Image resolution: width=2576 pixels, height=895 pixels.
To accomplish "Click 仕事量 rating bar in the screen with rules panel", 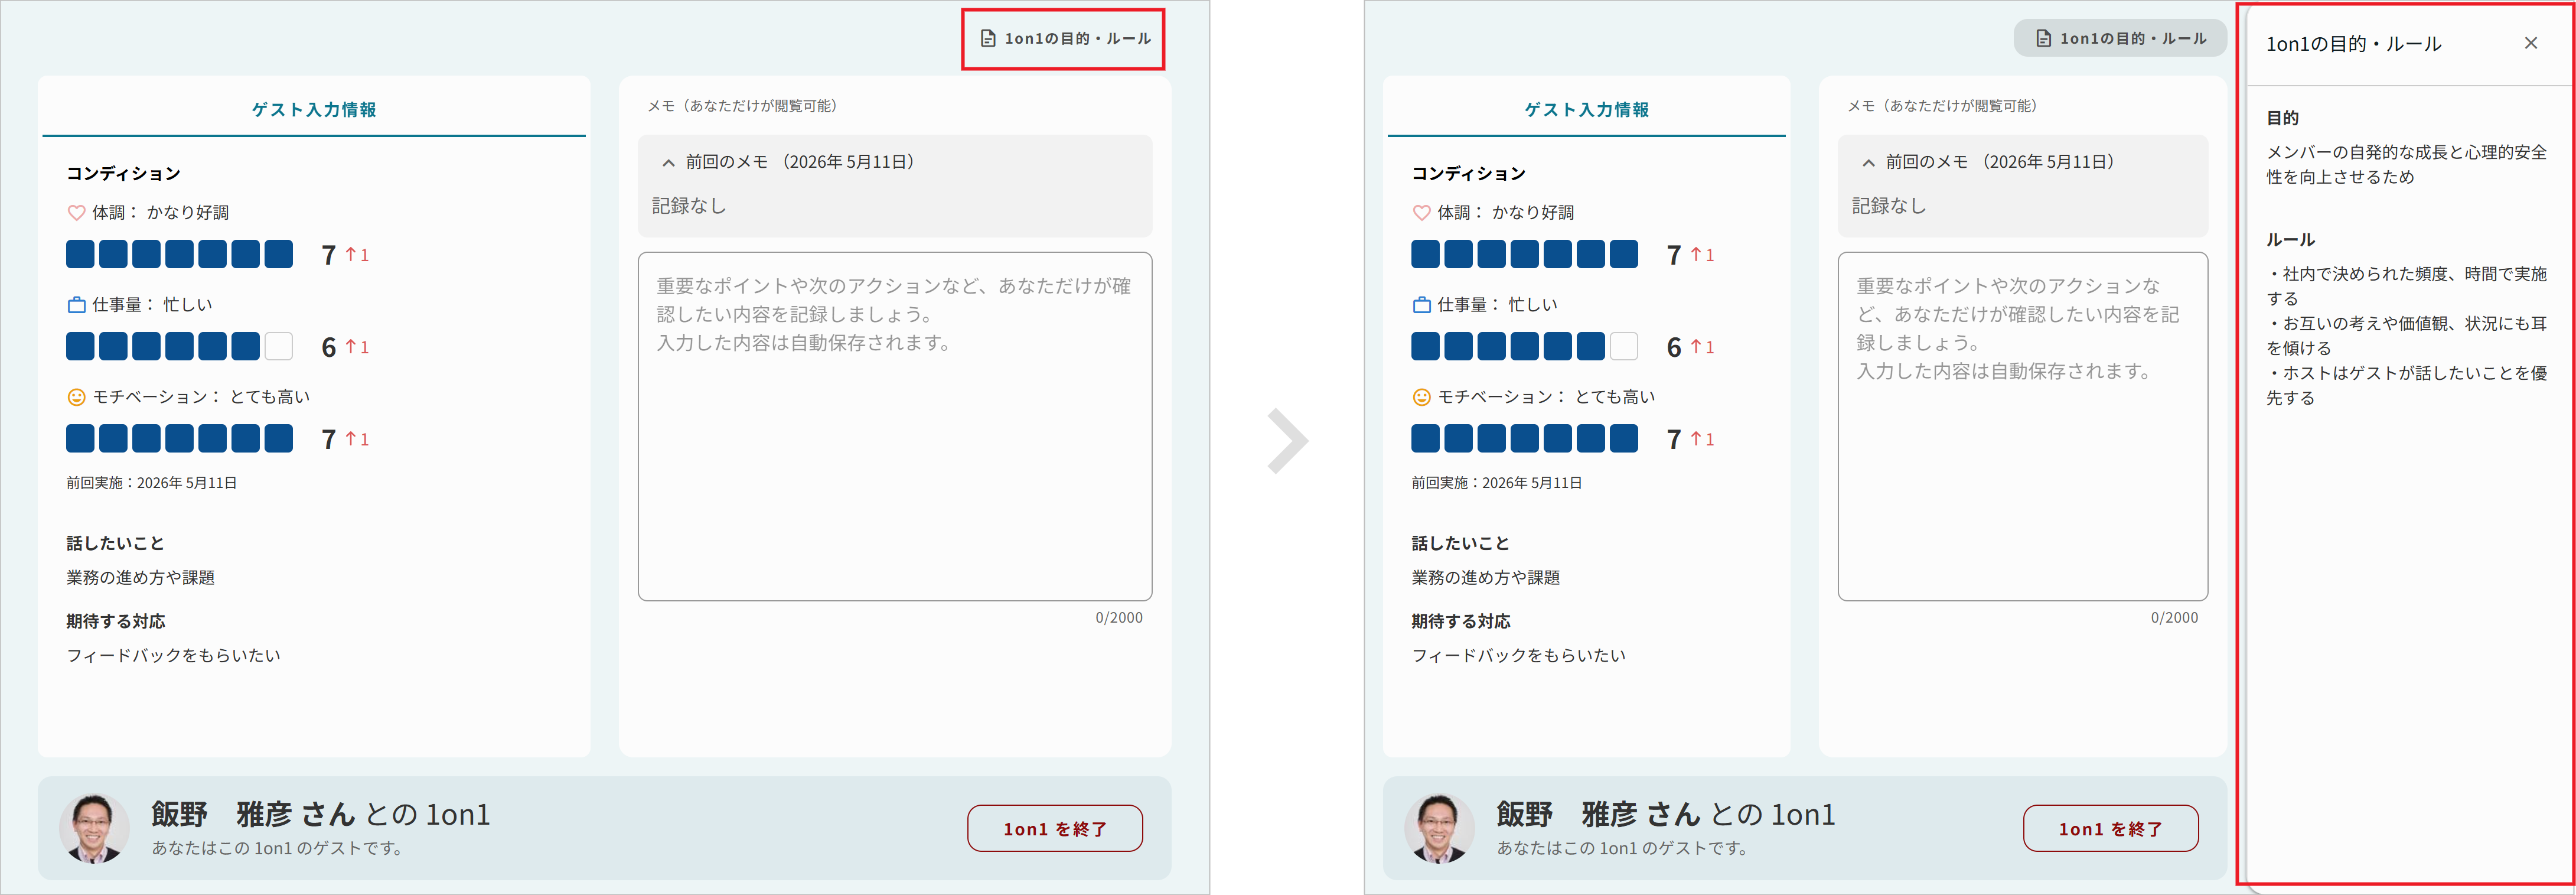I will tap(1524, 346).
